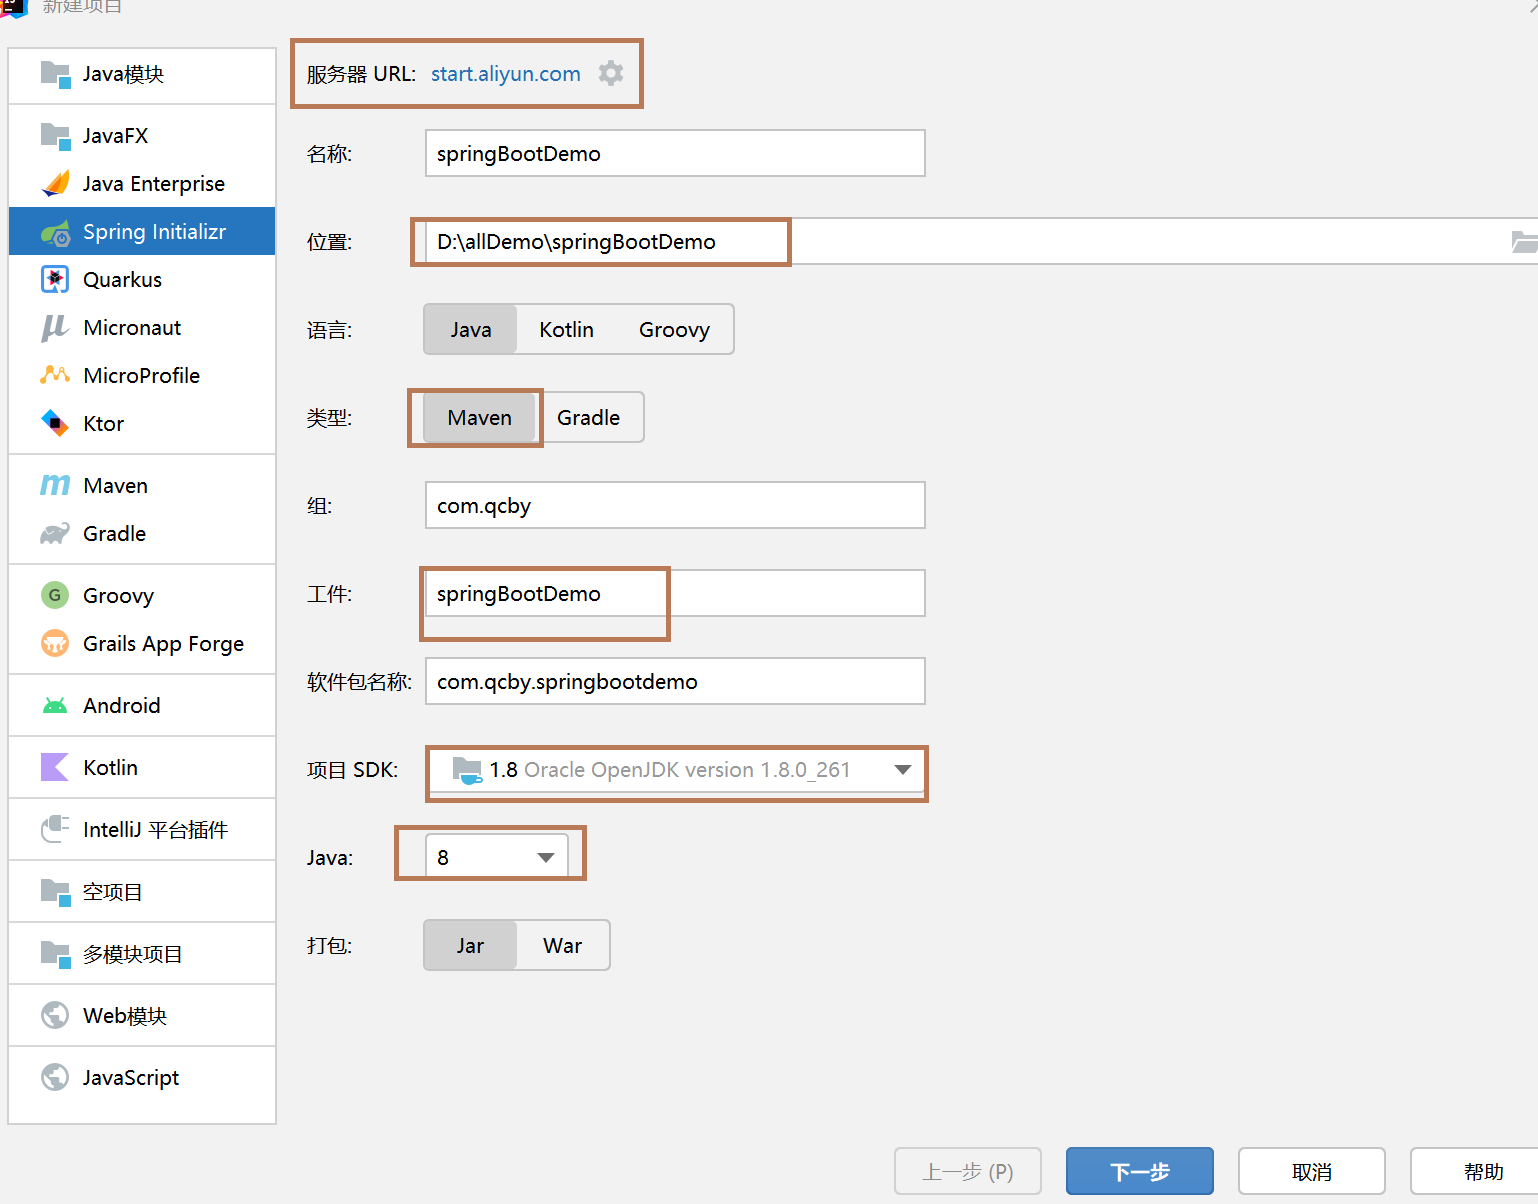Select Jar packaging

(471, 946)
